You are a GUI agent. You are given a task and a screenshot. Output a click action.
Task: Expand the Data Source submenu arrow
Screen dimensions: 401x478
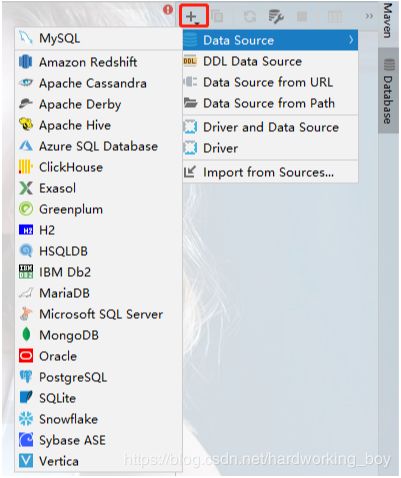(x=351, y=40)
